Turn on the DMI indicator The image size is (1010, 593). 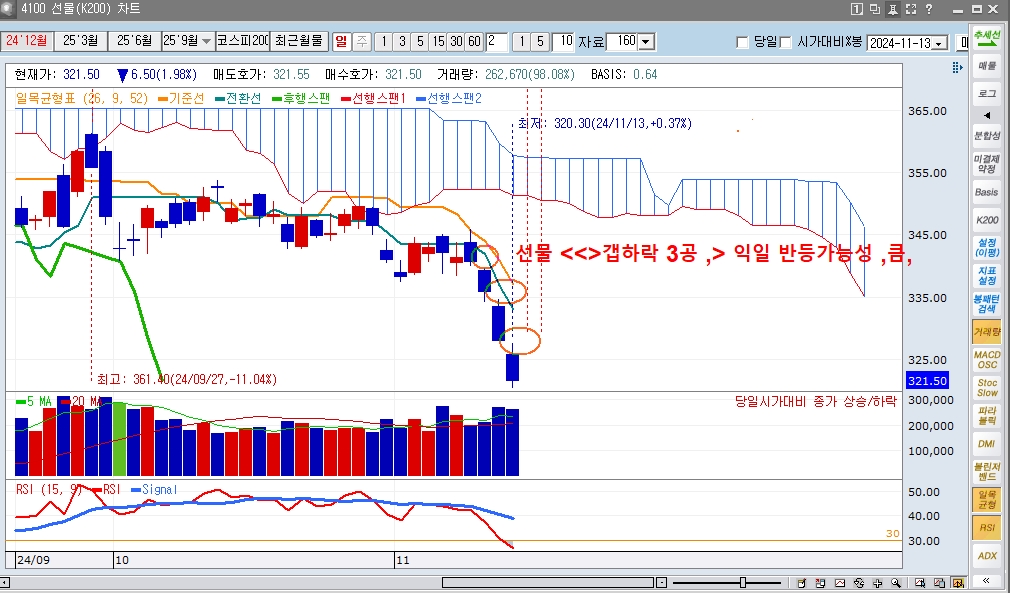pos(987,443)
